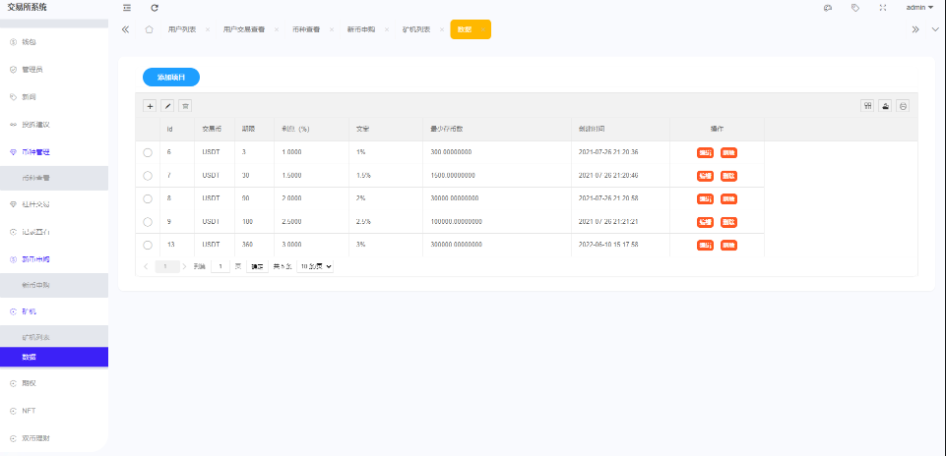Click the refresh icon in the top bar

(154, 8)
